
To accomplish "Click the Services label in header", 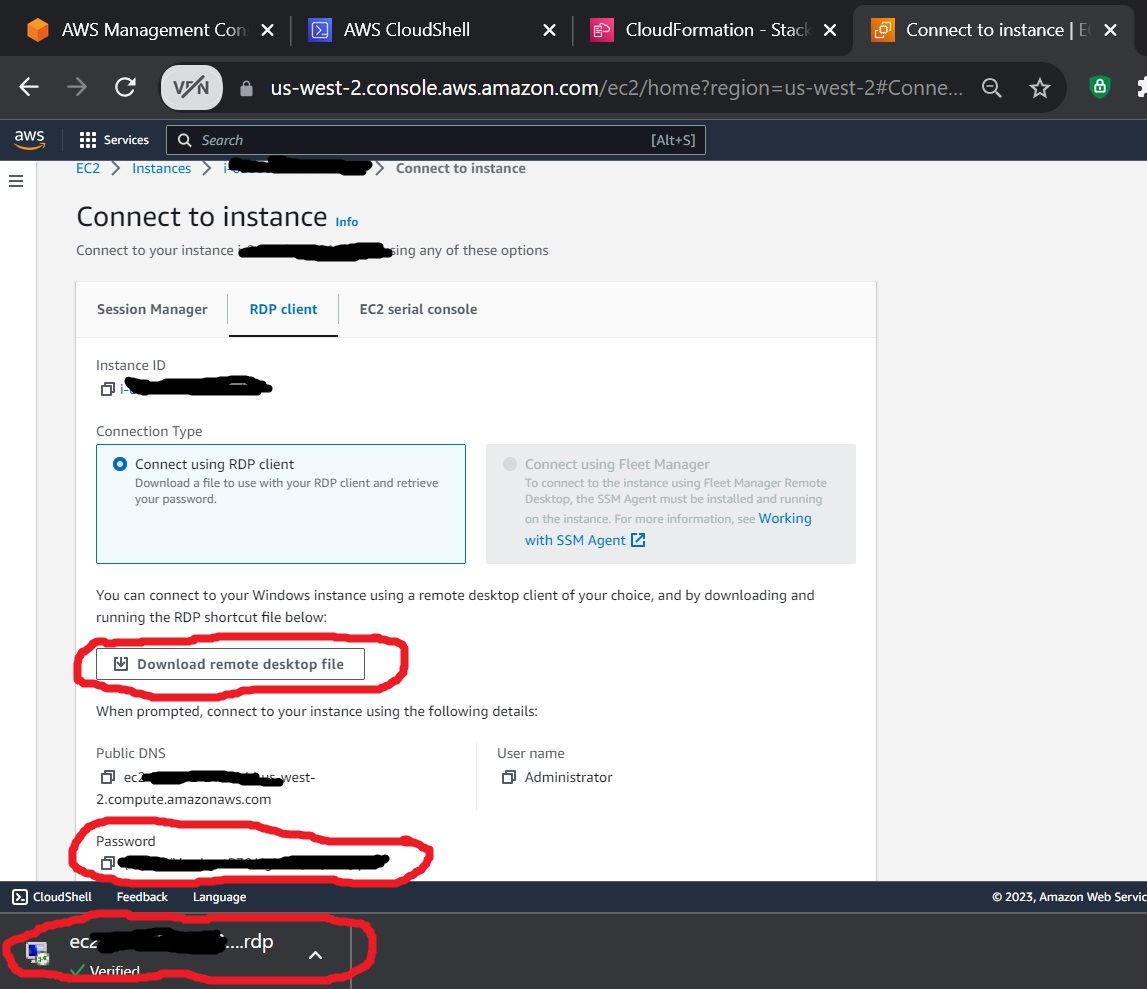I will pyautogui.click(x=126, y=140).
